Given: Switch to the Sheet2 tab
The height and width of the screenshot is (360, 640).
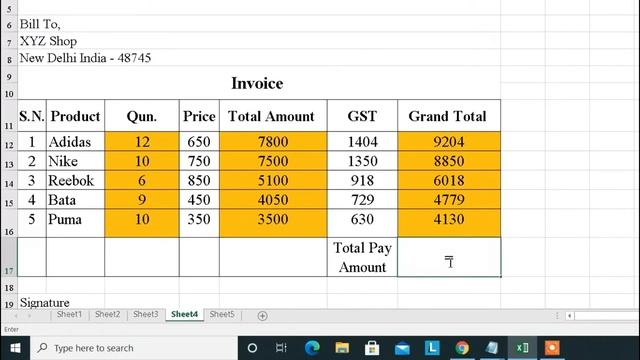Looking at the screenshot, I should click(x=107, y=314).
